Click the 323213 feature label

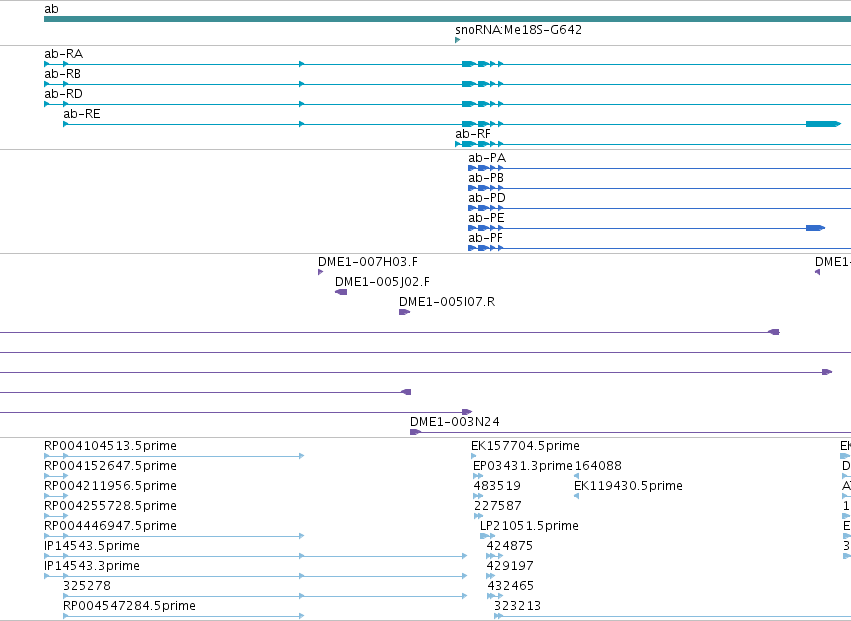click(x=517, y=606)
